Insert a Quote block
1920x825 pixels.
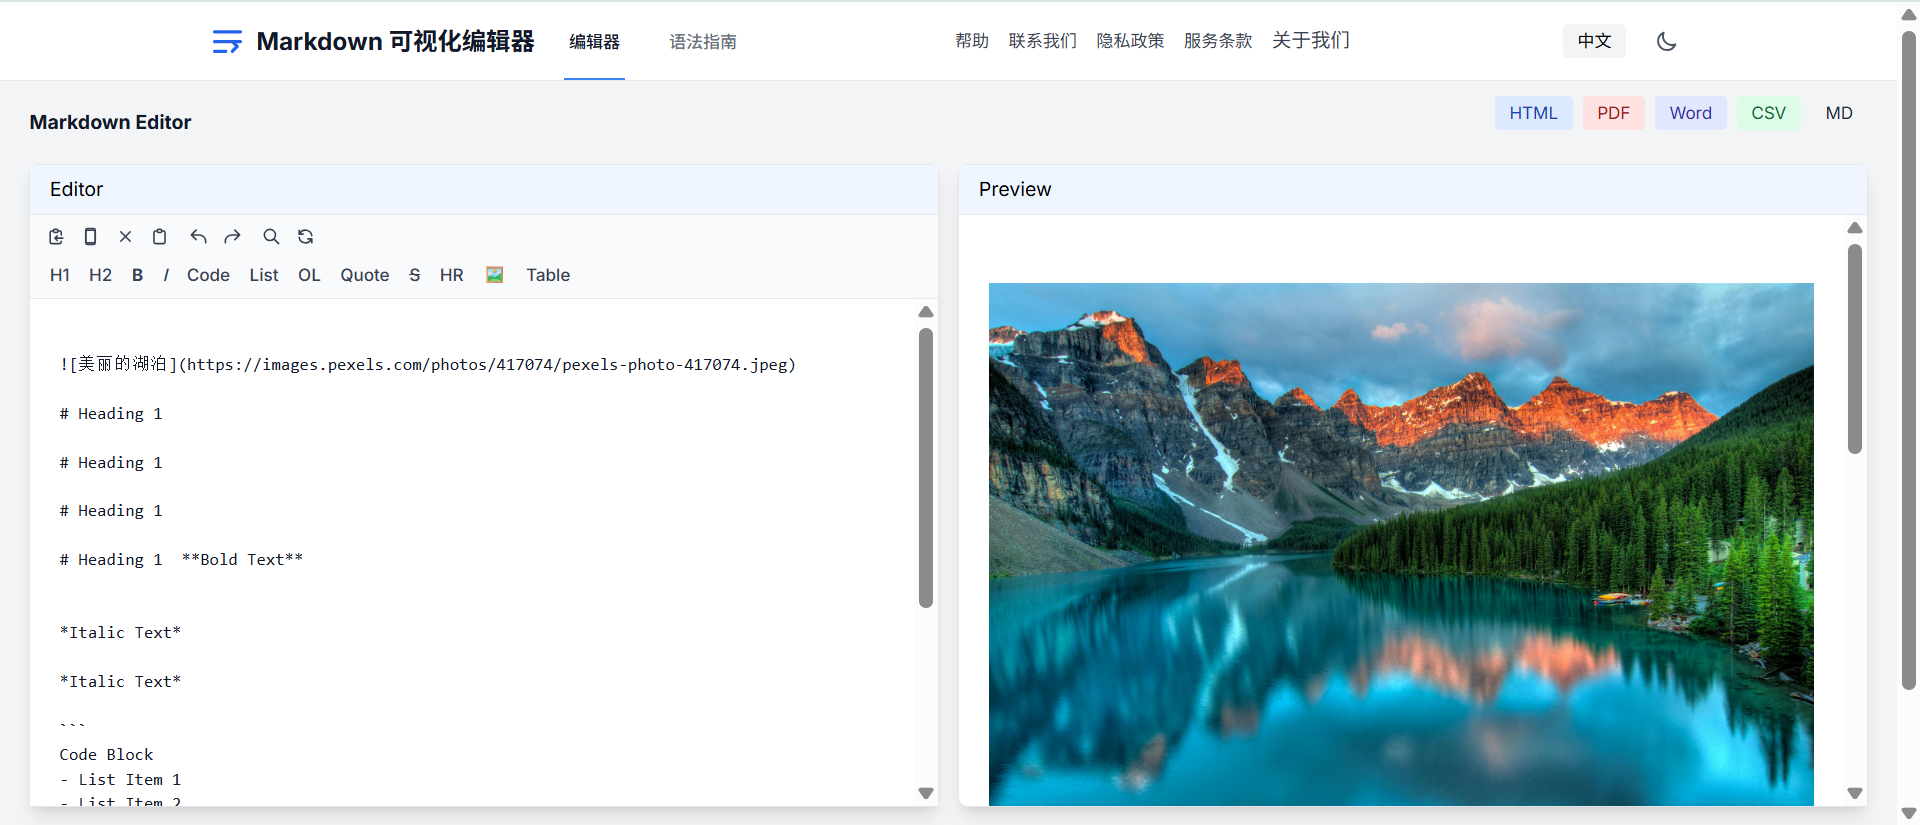click(x=364, y=275)
